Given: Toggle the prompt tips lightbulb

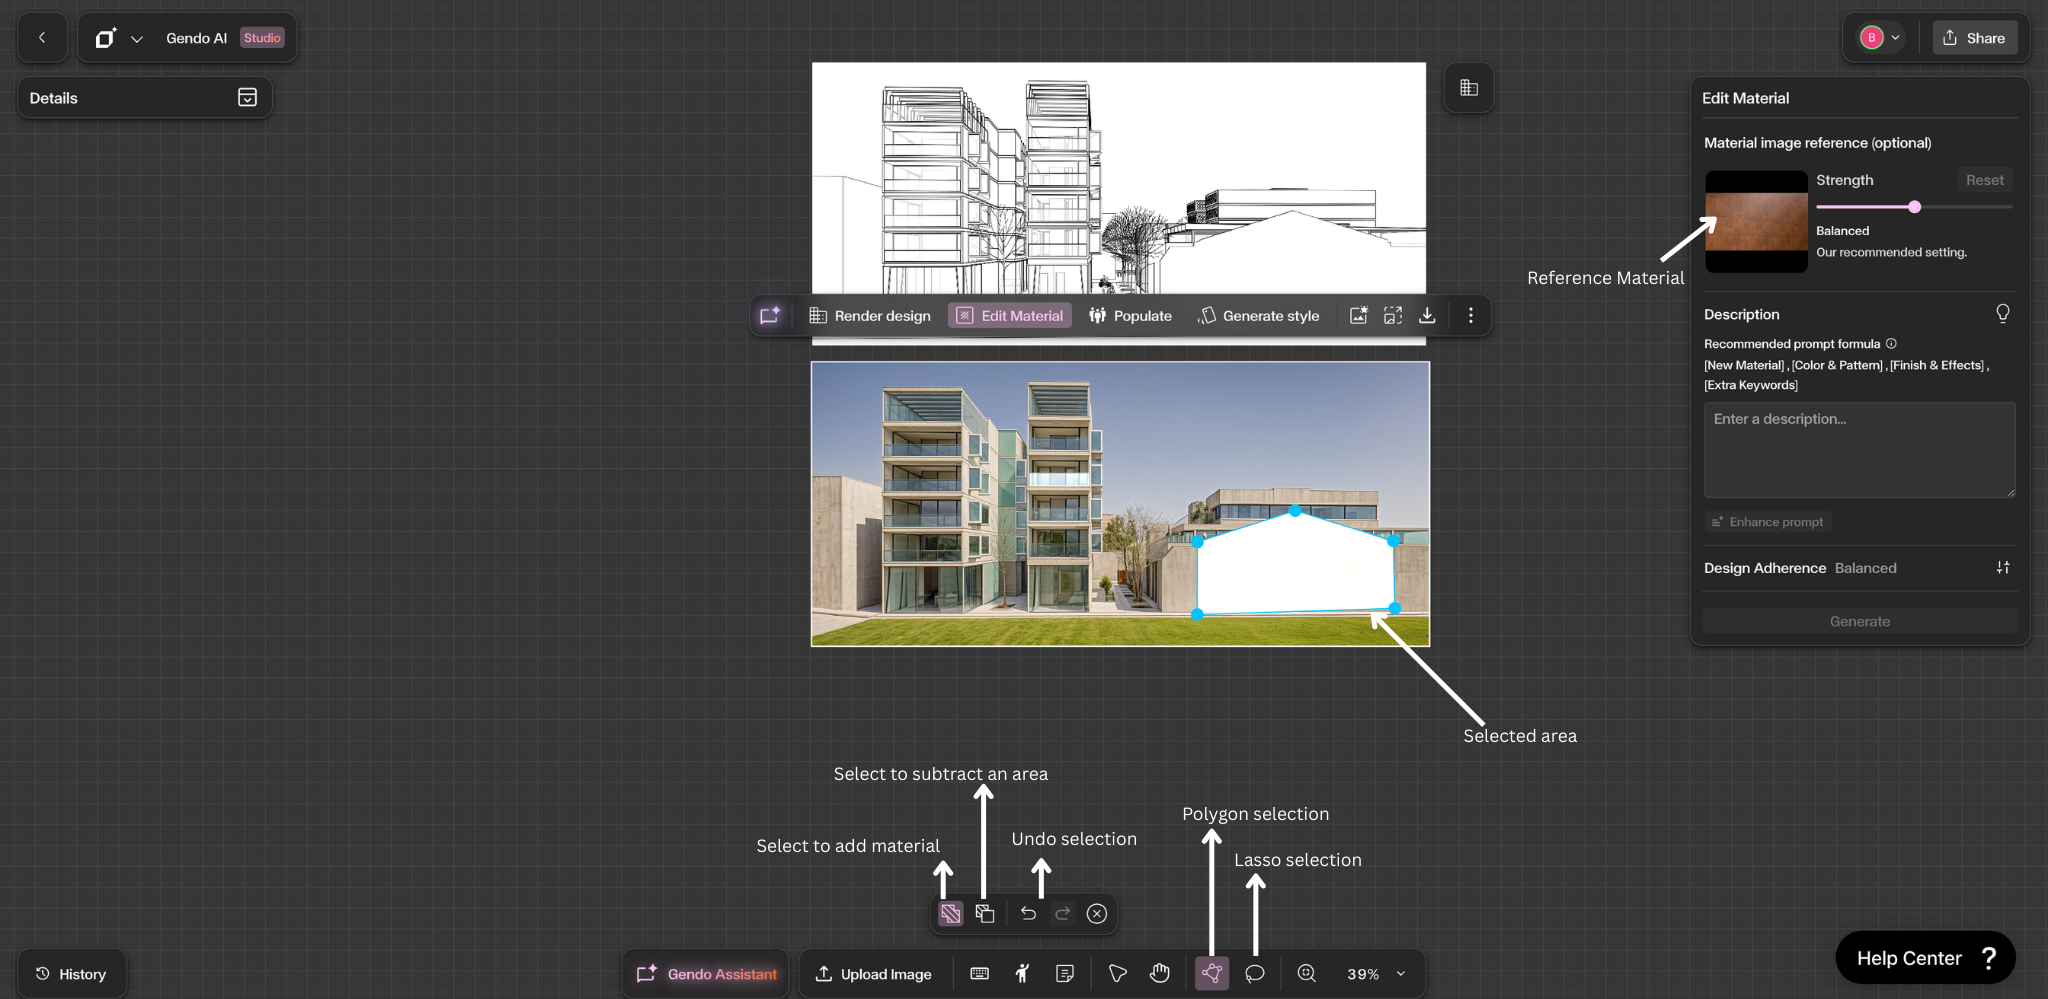Looking at the screenshot, I should pyautogui.click(x=2002, y=313).
